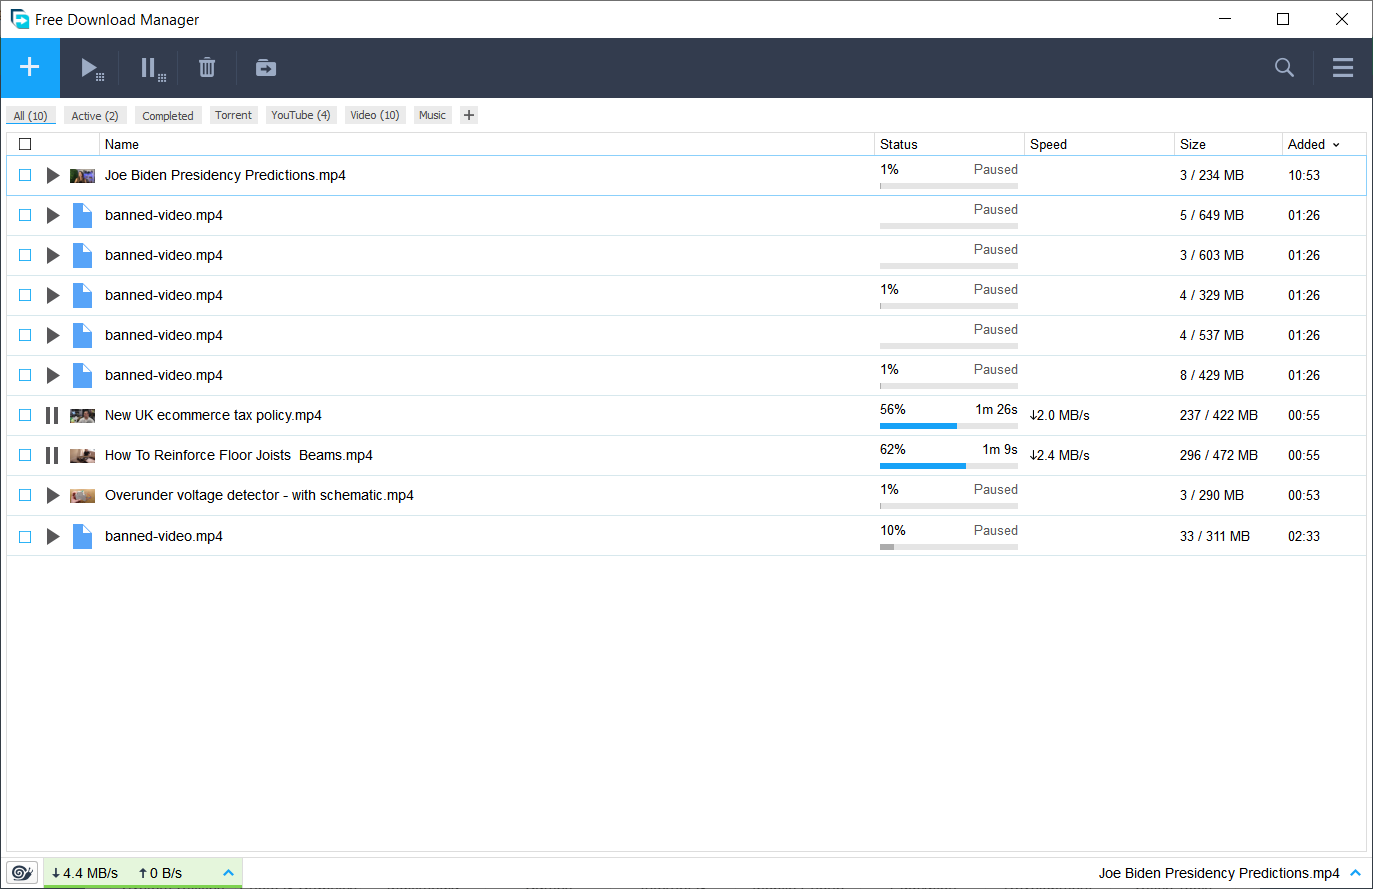Check the Joe Biden Presidency Predictions.mp4 checkbox
This screenshot has height=889, width=1373.
[25, 175]
